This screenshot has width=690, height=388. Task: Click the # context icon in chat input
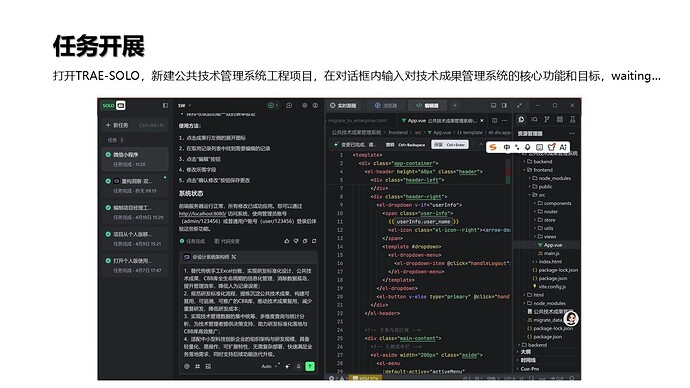(198, 366)
